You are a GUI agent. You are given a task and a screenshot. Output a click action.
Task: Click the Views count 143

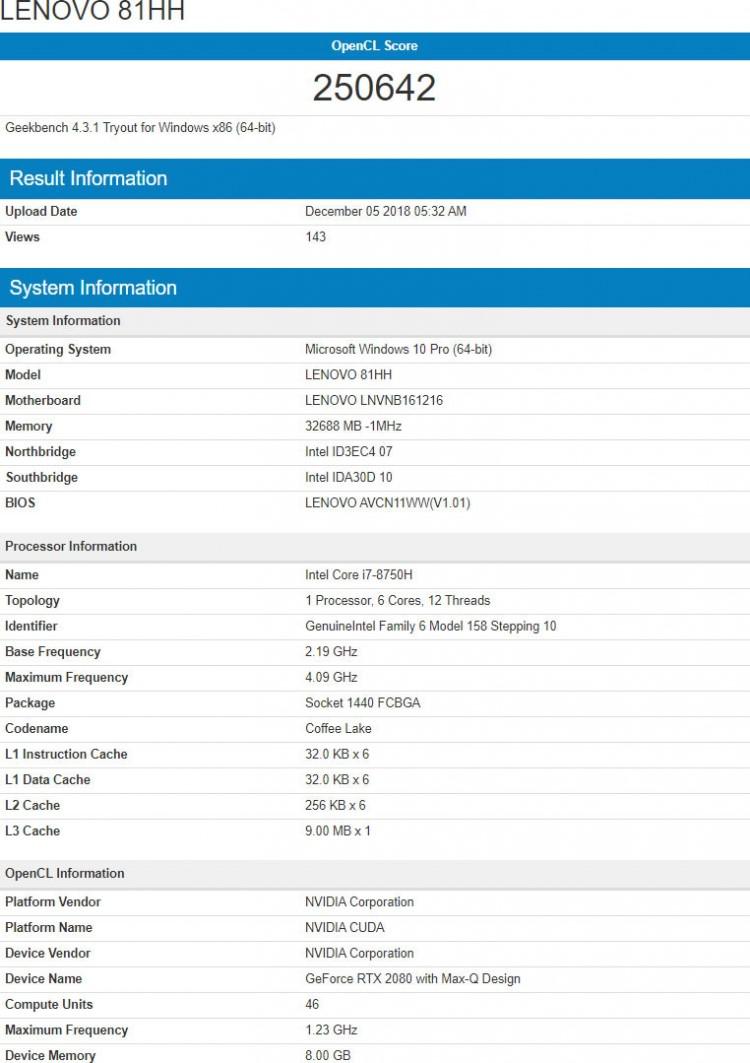(x=316, y=237)
